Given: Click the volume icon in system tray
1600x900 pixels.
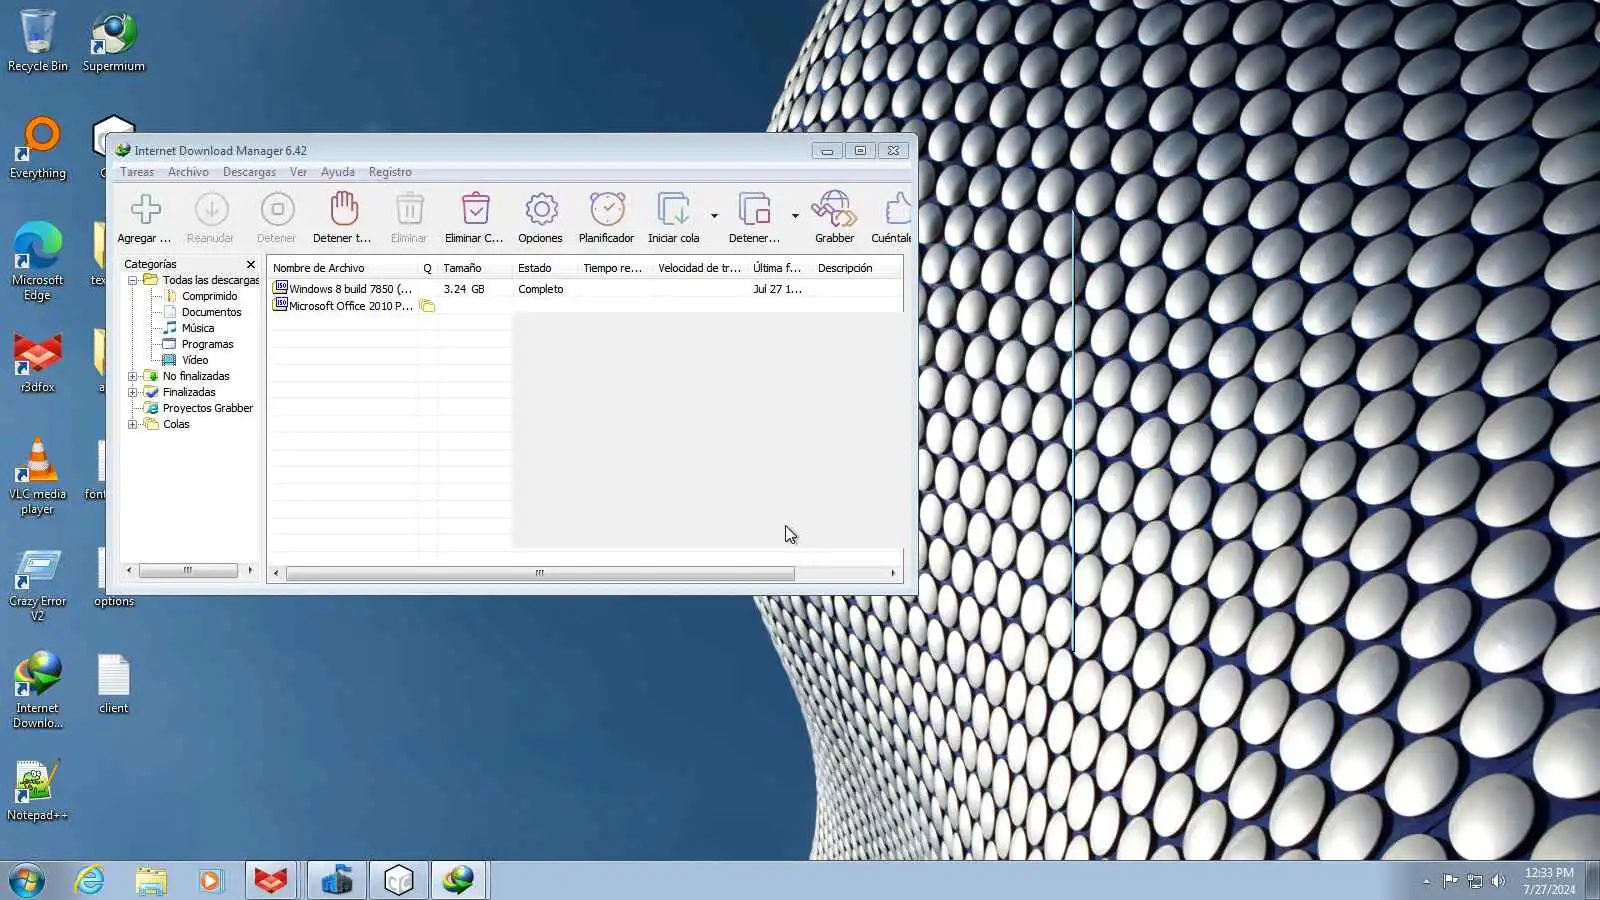Looking at the screenshot, I should 1498,881.
